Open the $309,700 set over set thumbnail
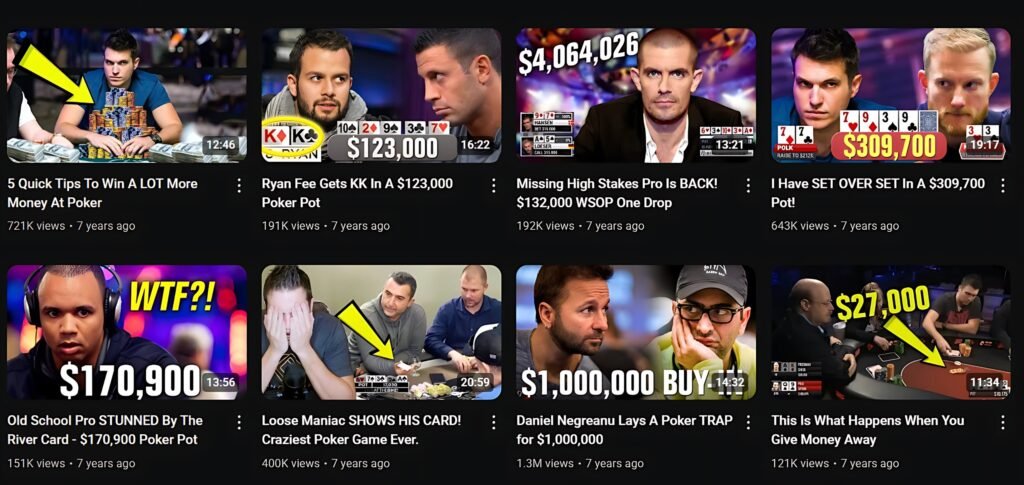Viewport: 1024px width, 485px height. point(891,95)
